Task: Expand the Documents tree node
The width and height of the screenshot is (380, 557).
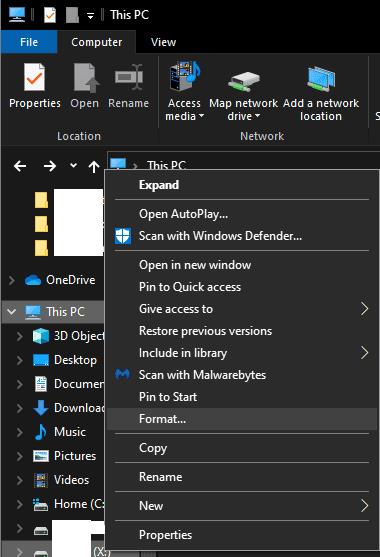Action: [20, 384]
